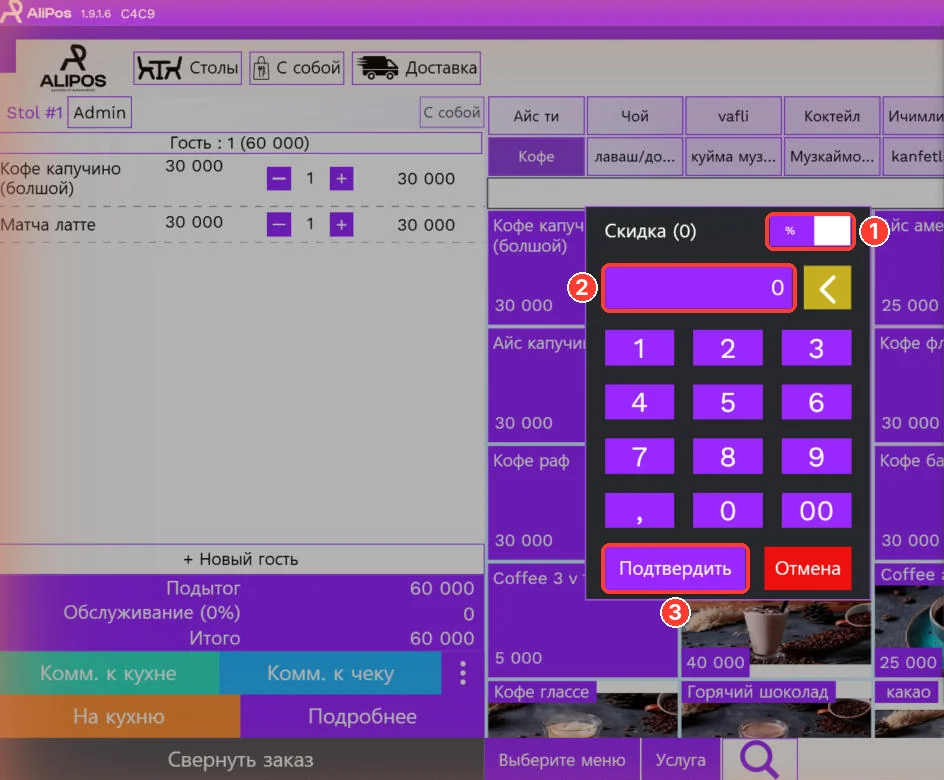
Task: Send order with На кухню
Action: click(119, 716)
